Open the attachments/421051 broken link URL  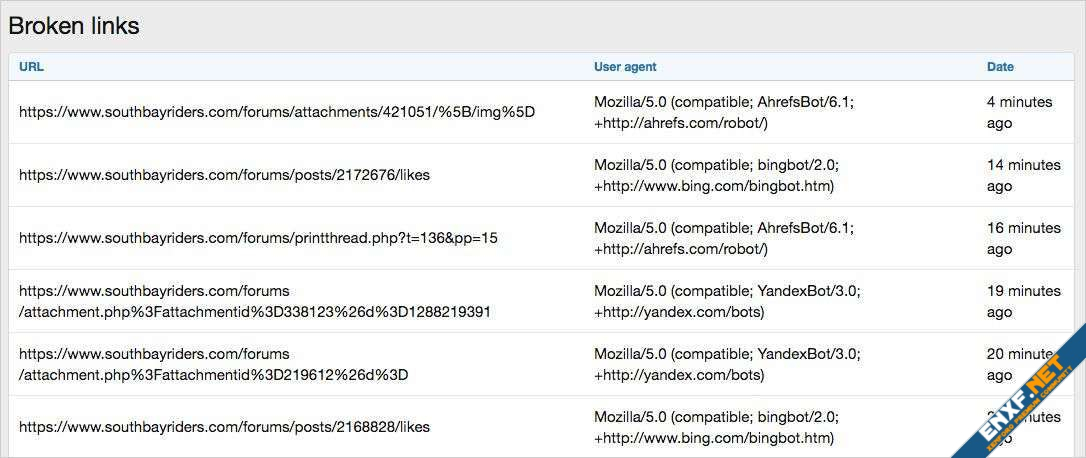tap(277, 112)
